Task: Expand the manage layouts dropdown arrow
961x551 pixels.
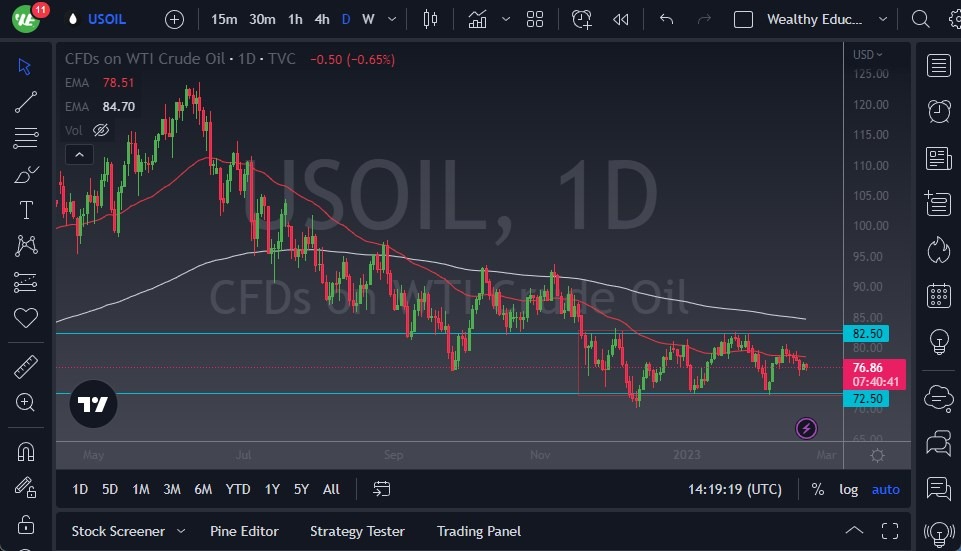Action: tap(883, 19)
